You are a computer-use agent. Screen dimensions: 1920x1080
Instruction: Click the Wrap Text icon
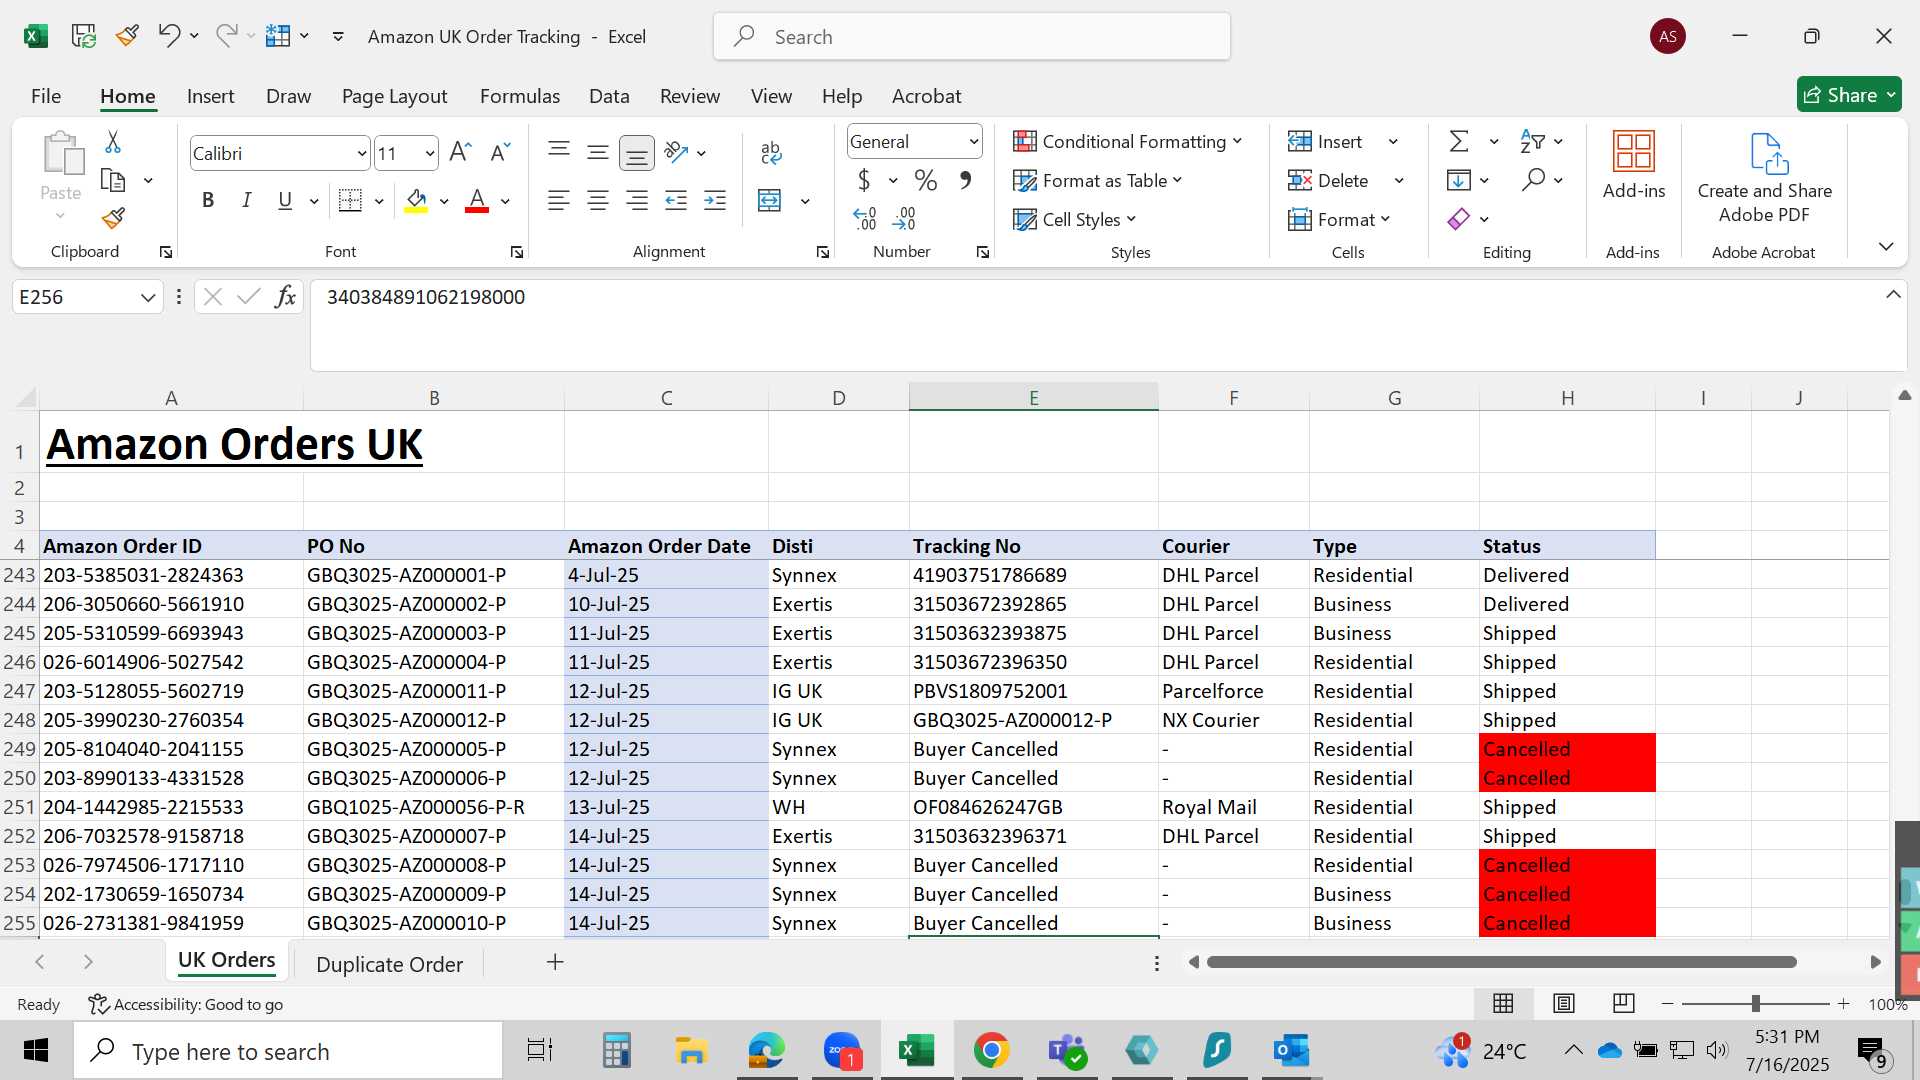pyautogui.click(x=770, y=152)
